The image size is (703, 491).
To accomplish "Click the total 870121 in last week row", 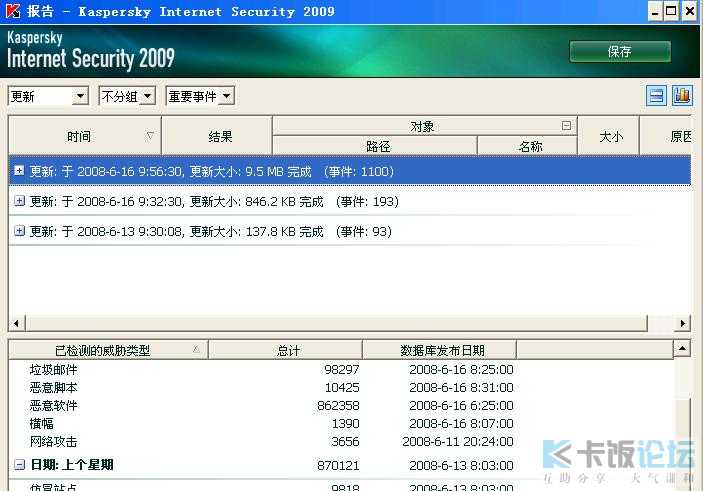I will click(x=338, y=465).
